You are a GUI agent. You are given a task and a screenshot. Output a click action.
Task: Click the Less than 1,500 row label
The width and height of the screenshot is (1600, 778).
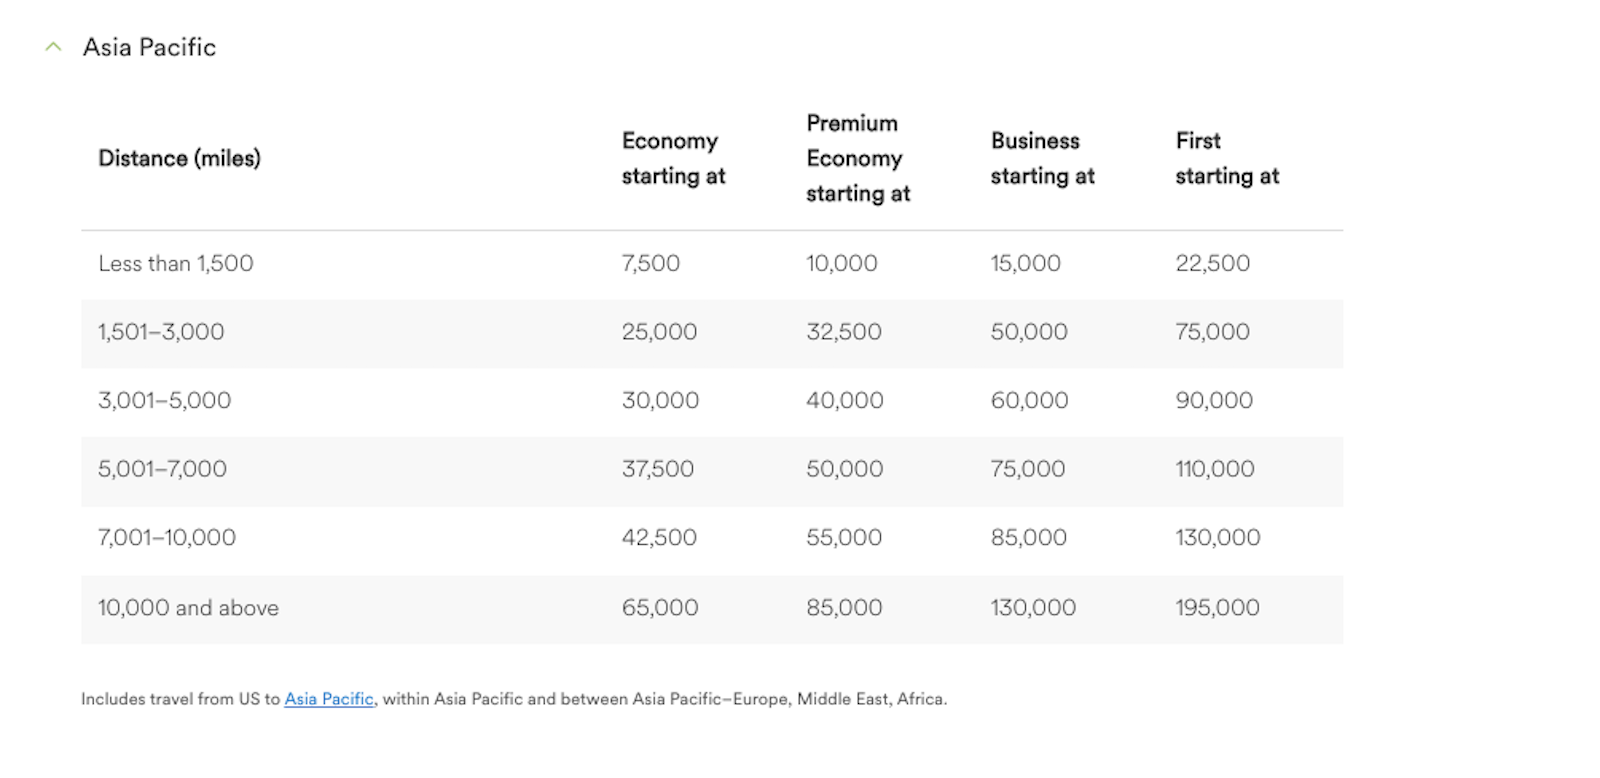175,264
